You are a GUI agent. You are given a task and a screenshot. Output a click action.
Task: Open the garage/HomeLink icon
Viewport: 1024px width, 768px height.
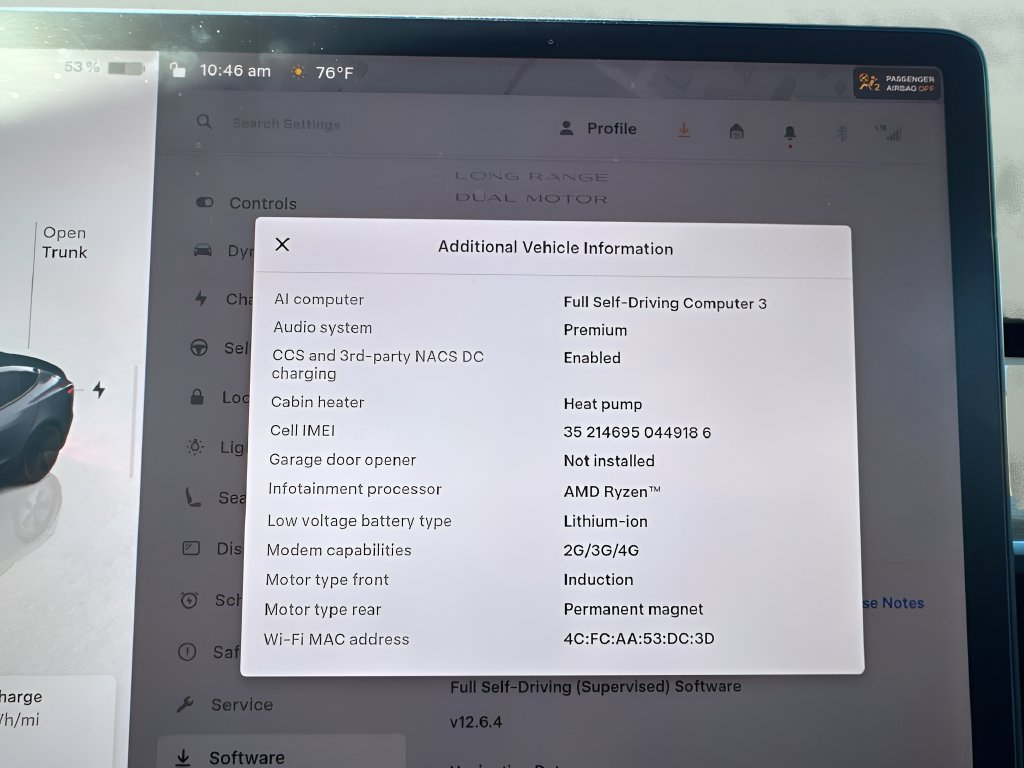(736, 131)
